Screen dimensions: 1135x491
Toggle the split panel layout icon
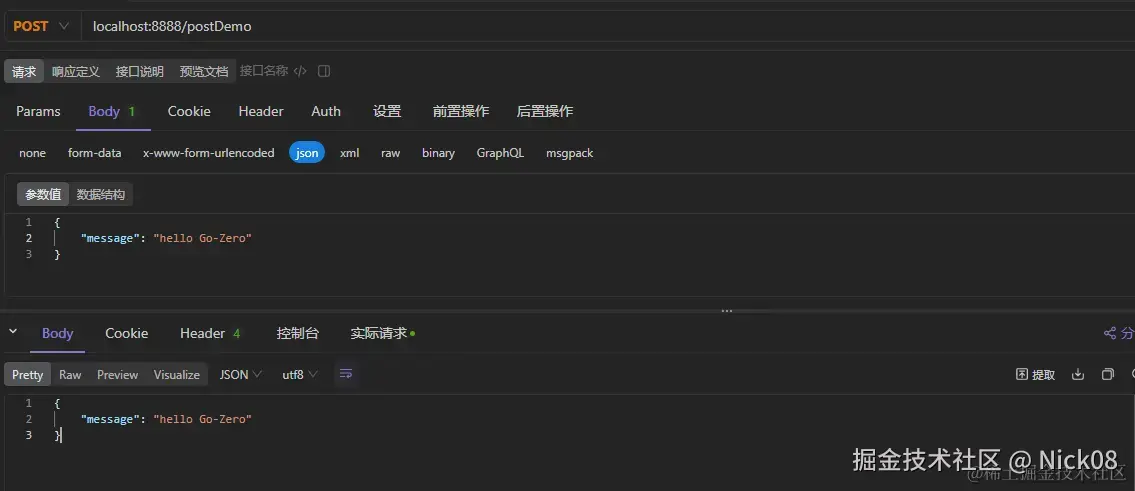(x=324, y=71)
